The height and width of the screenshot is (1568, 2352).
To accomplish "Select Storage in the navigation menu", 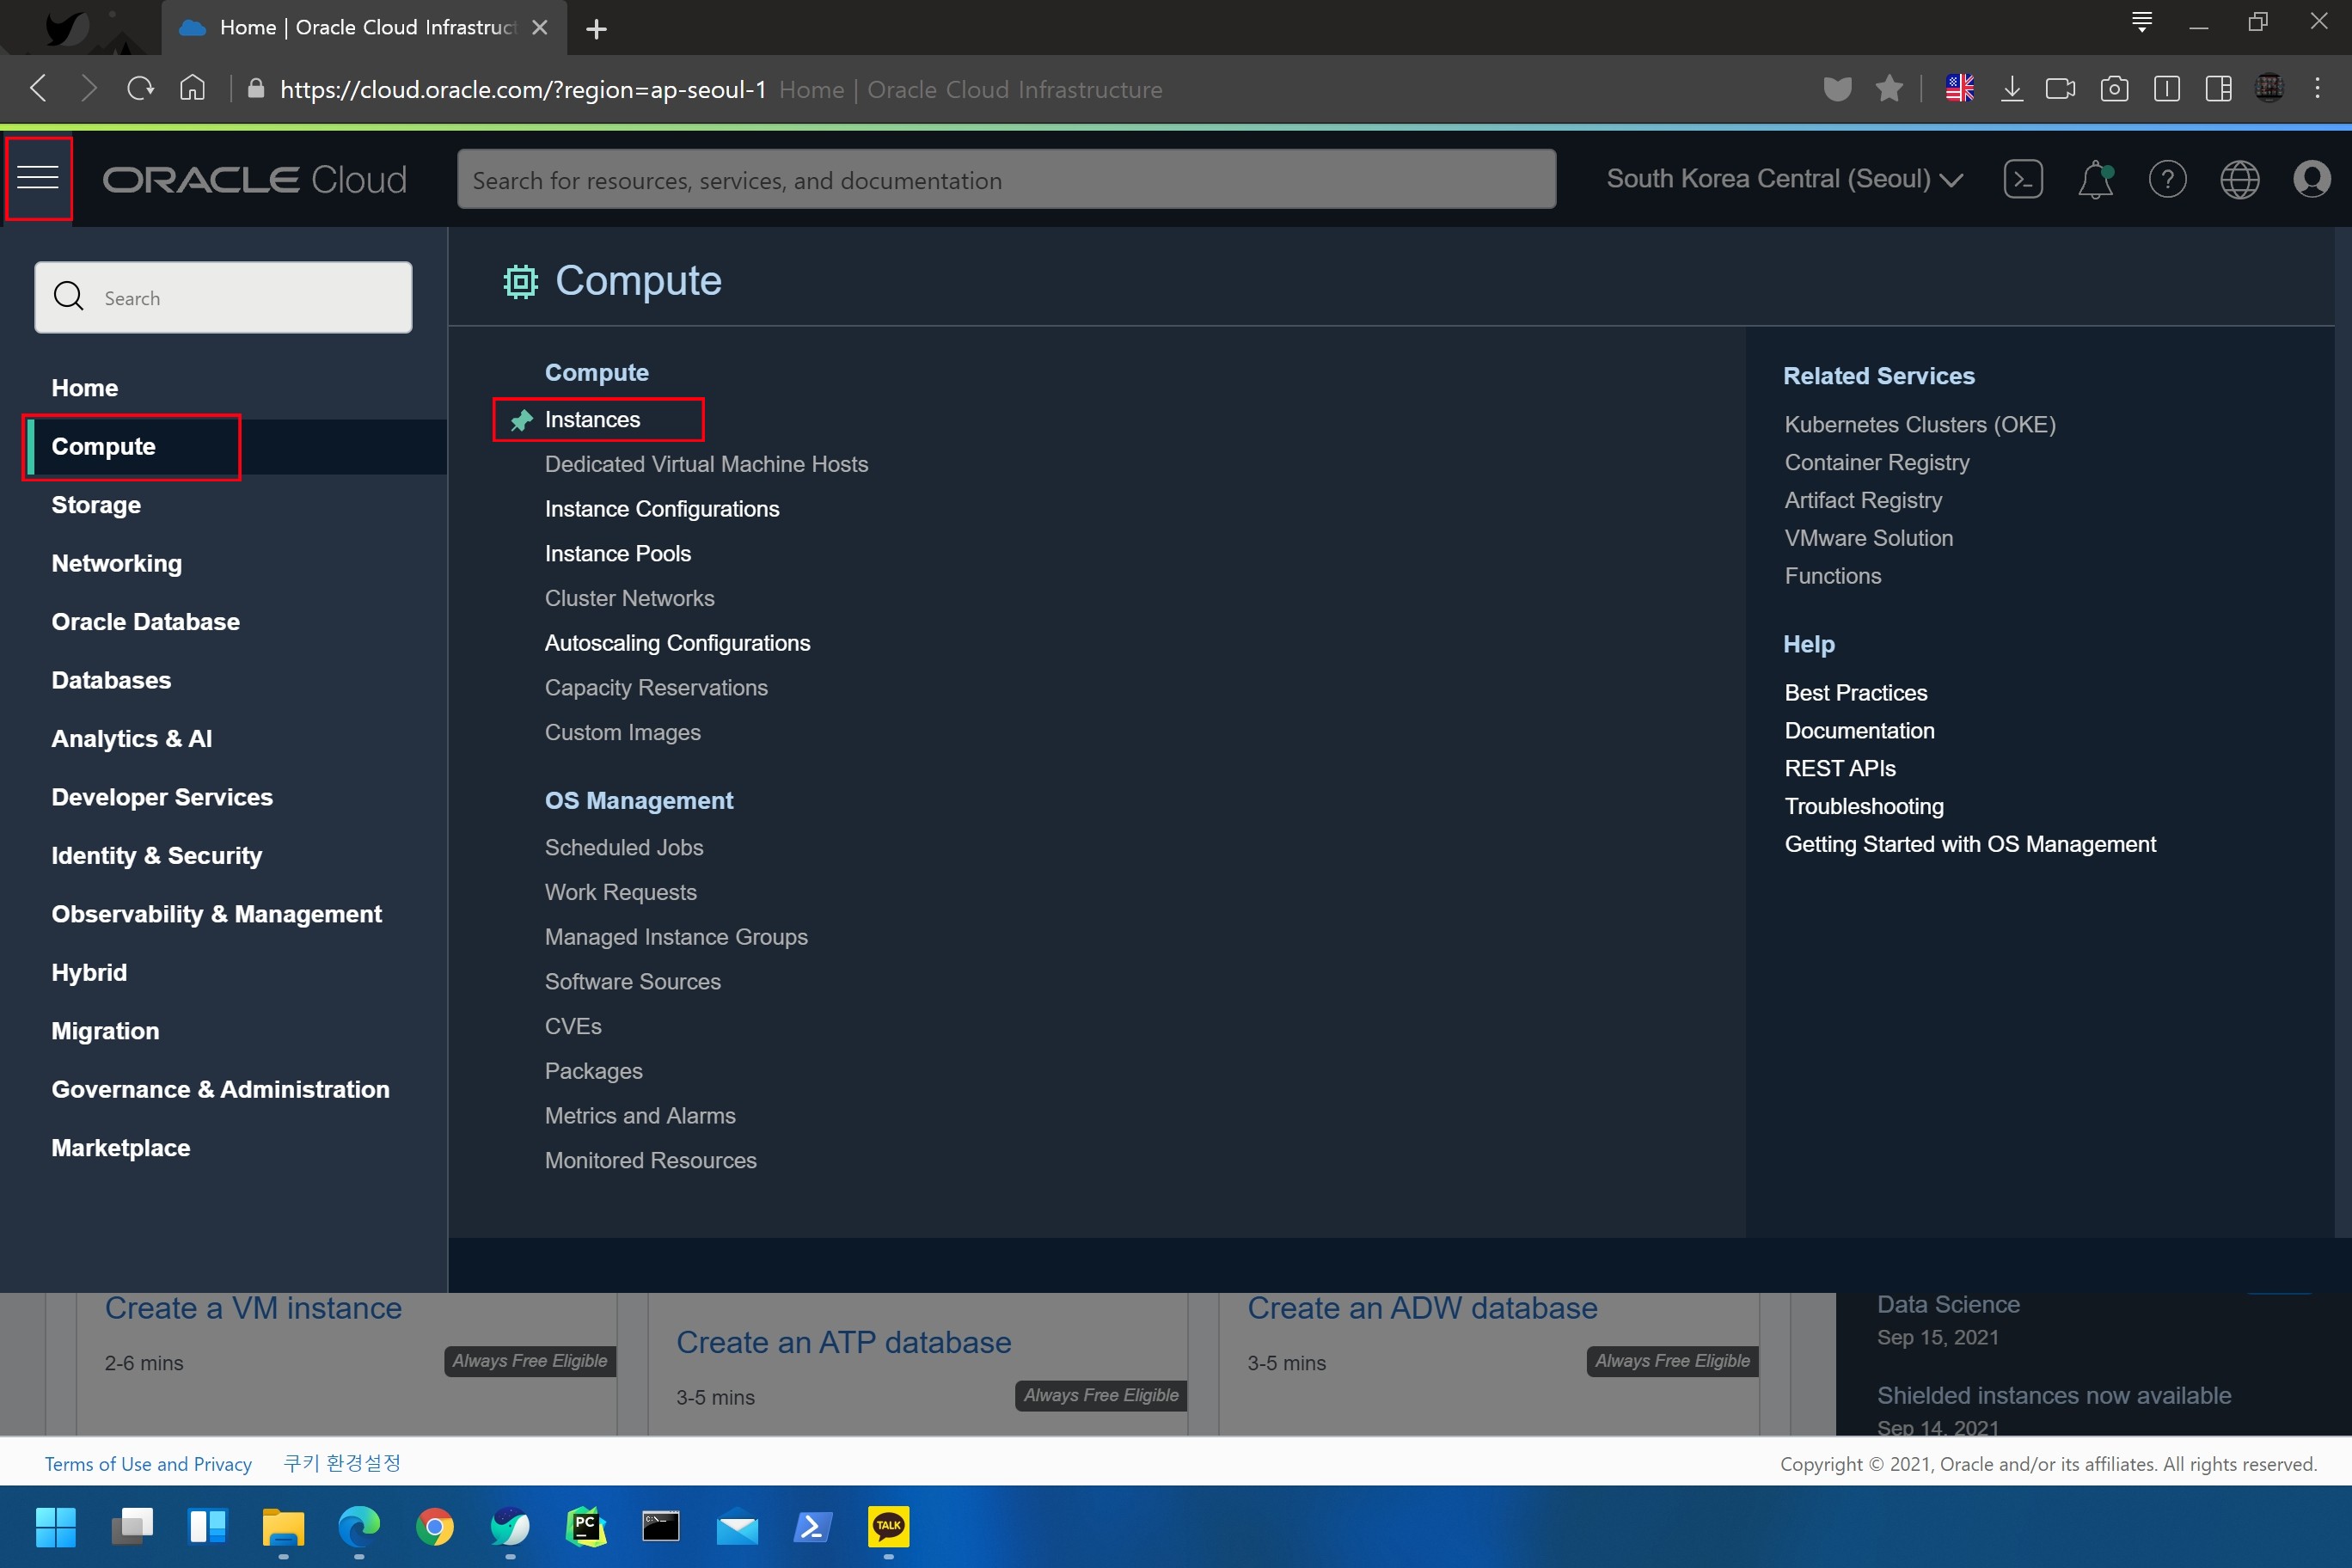I will pyautogui.click(x=96, y=505).
